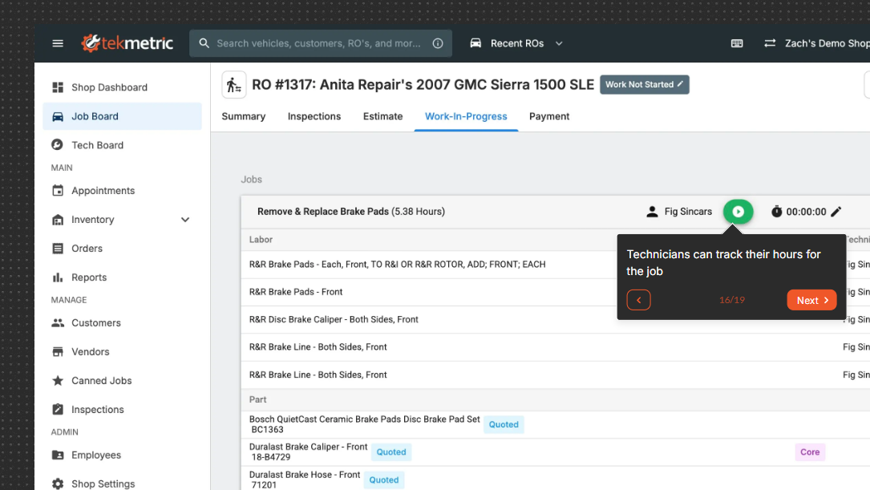Click the Customers people icon

pos(58,322)
